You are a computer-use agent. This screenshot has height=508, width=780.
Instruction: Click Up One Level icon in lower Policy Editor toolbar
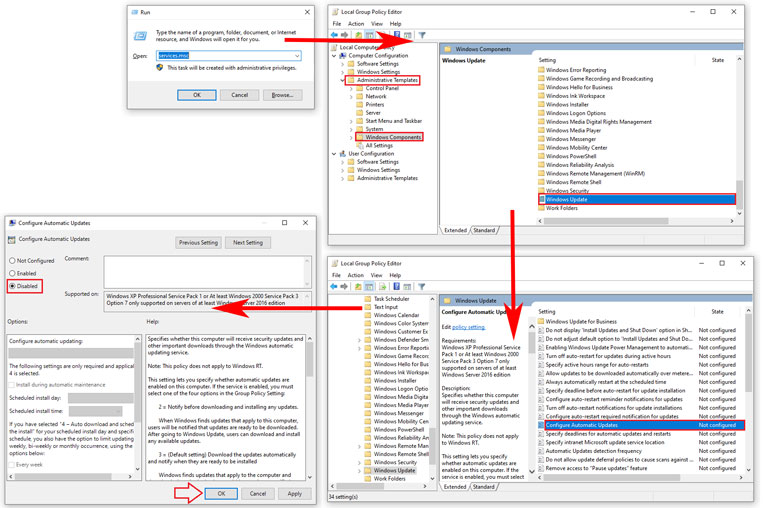pos(358,287)
